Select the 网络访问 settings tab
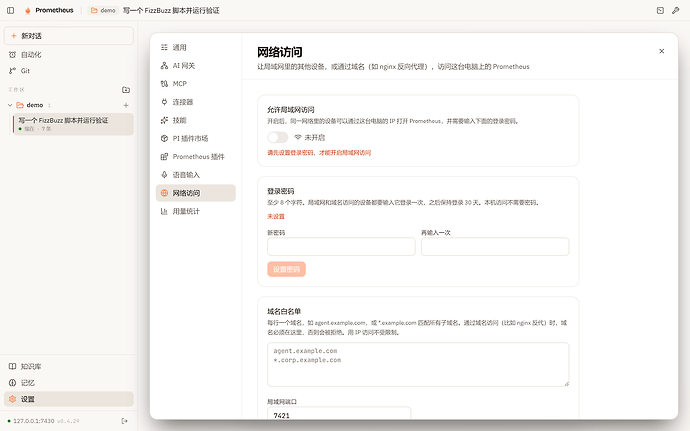Screen dimensions: 690x431 coord(195,193)
